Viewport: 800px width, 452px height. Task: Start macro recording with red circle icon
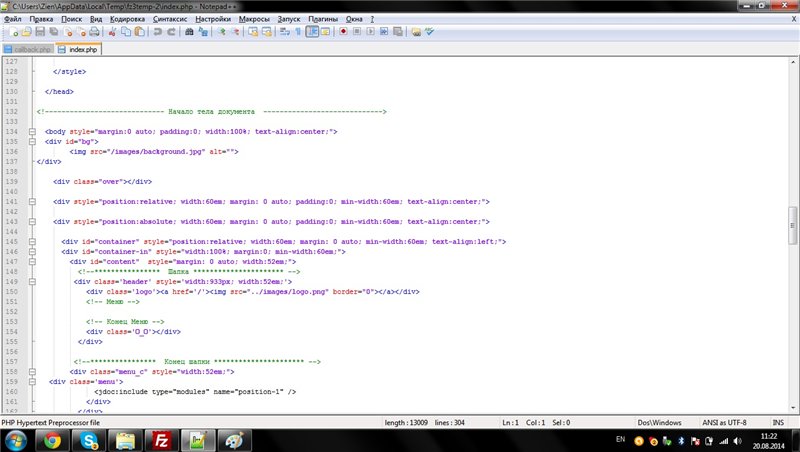pyautogui.click(x=343, y=32)
